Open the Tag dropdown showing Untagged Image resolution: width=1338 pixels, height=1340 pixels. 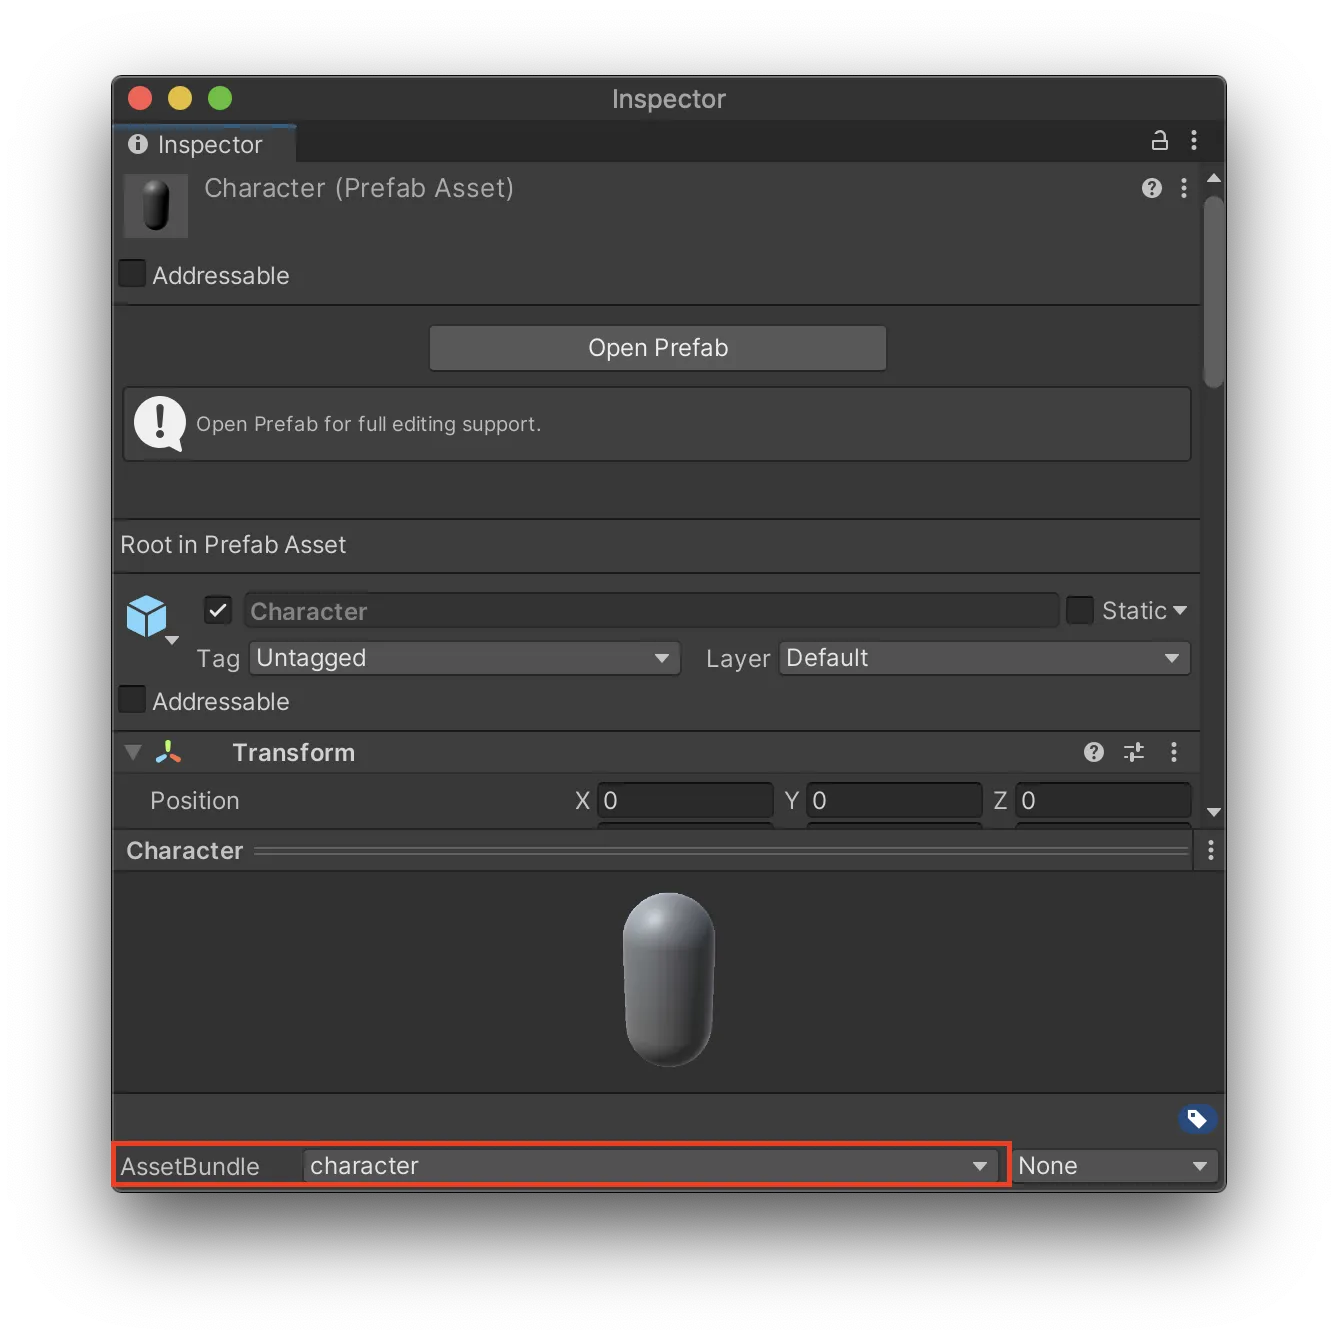point(464,658)
